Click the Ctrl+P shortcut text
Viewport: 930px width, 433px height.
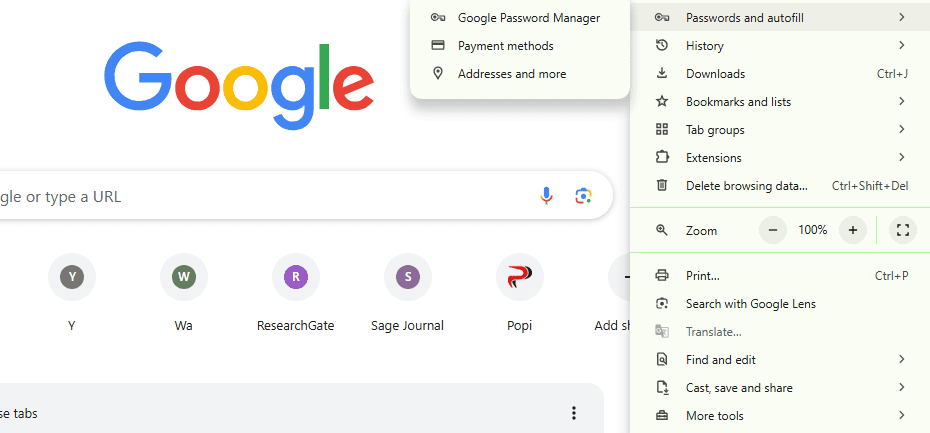pyautogui.click(x=891, y=276)
